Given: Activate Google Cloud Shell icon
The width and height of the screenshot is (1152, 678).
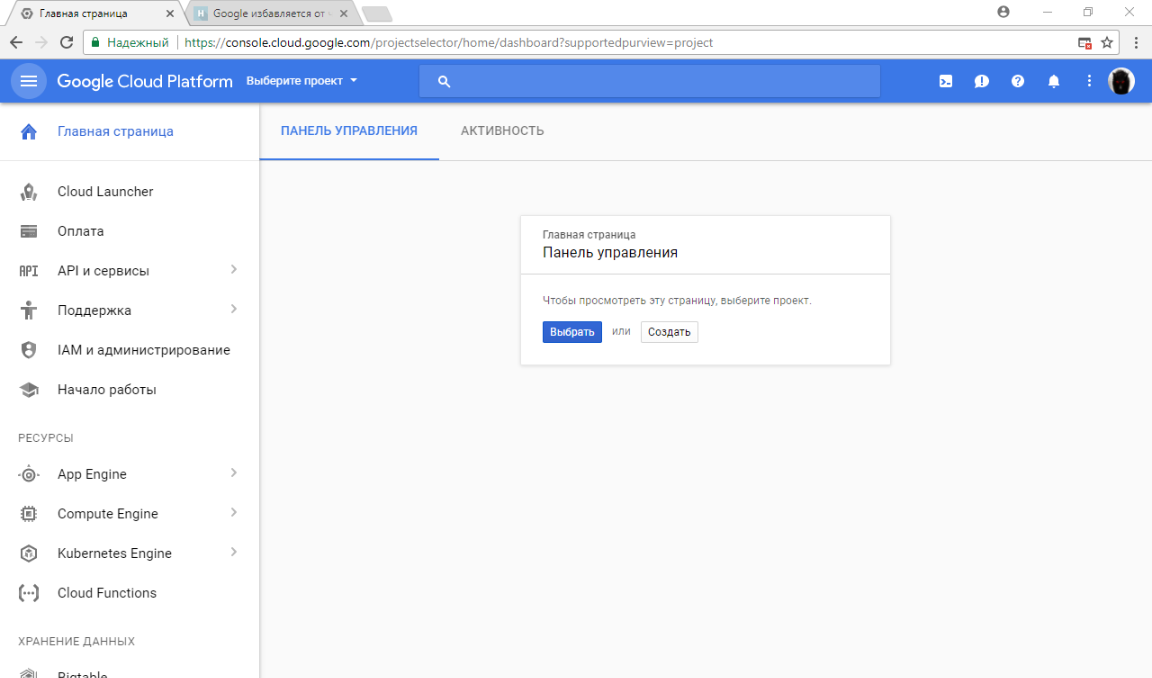Looking at the screenshot, I should 946,82.
